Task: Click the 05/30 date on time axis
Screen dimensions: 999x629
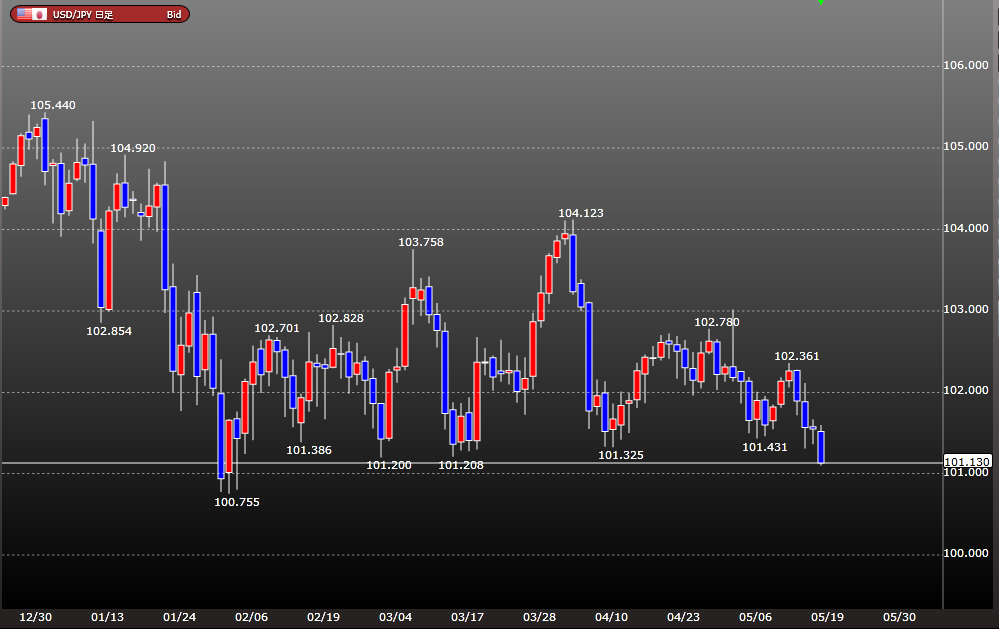Action: pos(899,617)
